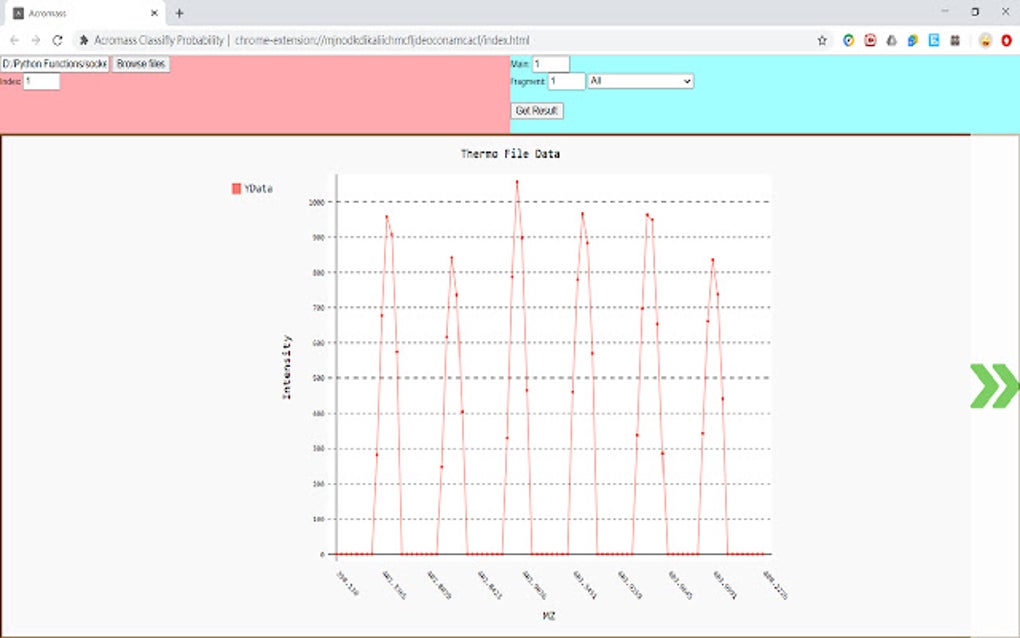Open the Fragment 'All' dropdown
The height and width of the screenshot is (638, 1020).
641,81
